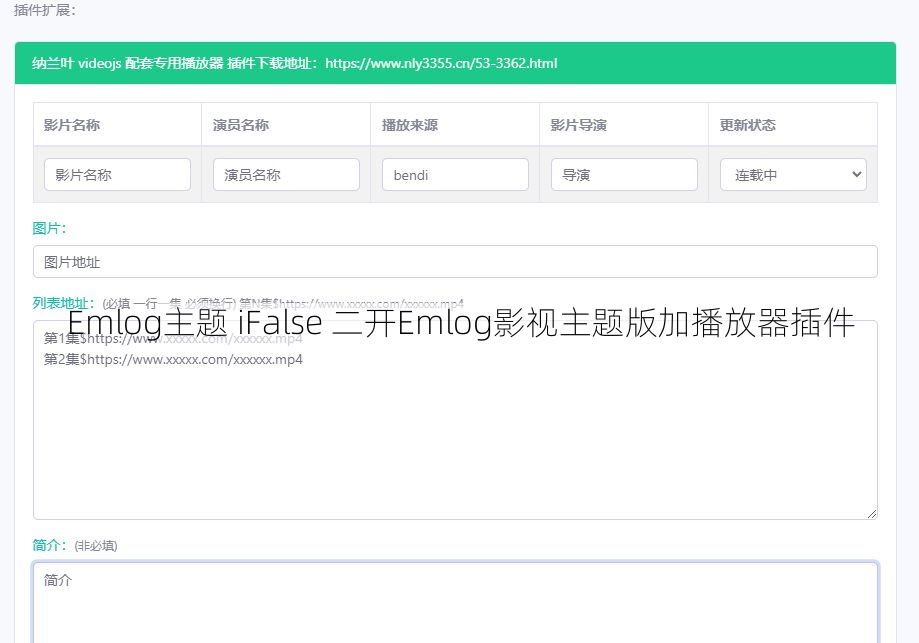Click the 简介: label
The width and height of the screenshot is (919, 643).
coord(49,545)
